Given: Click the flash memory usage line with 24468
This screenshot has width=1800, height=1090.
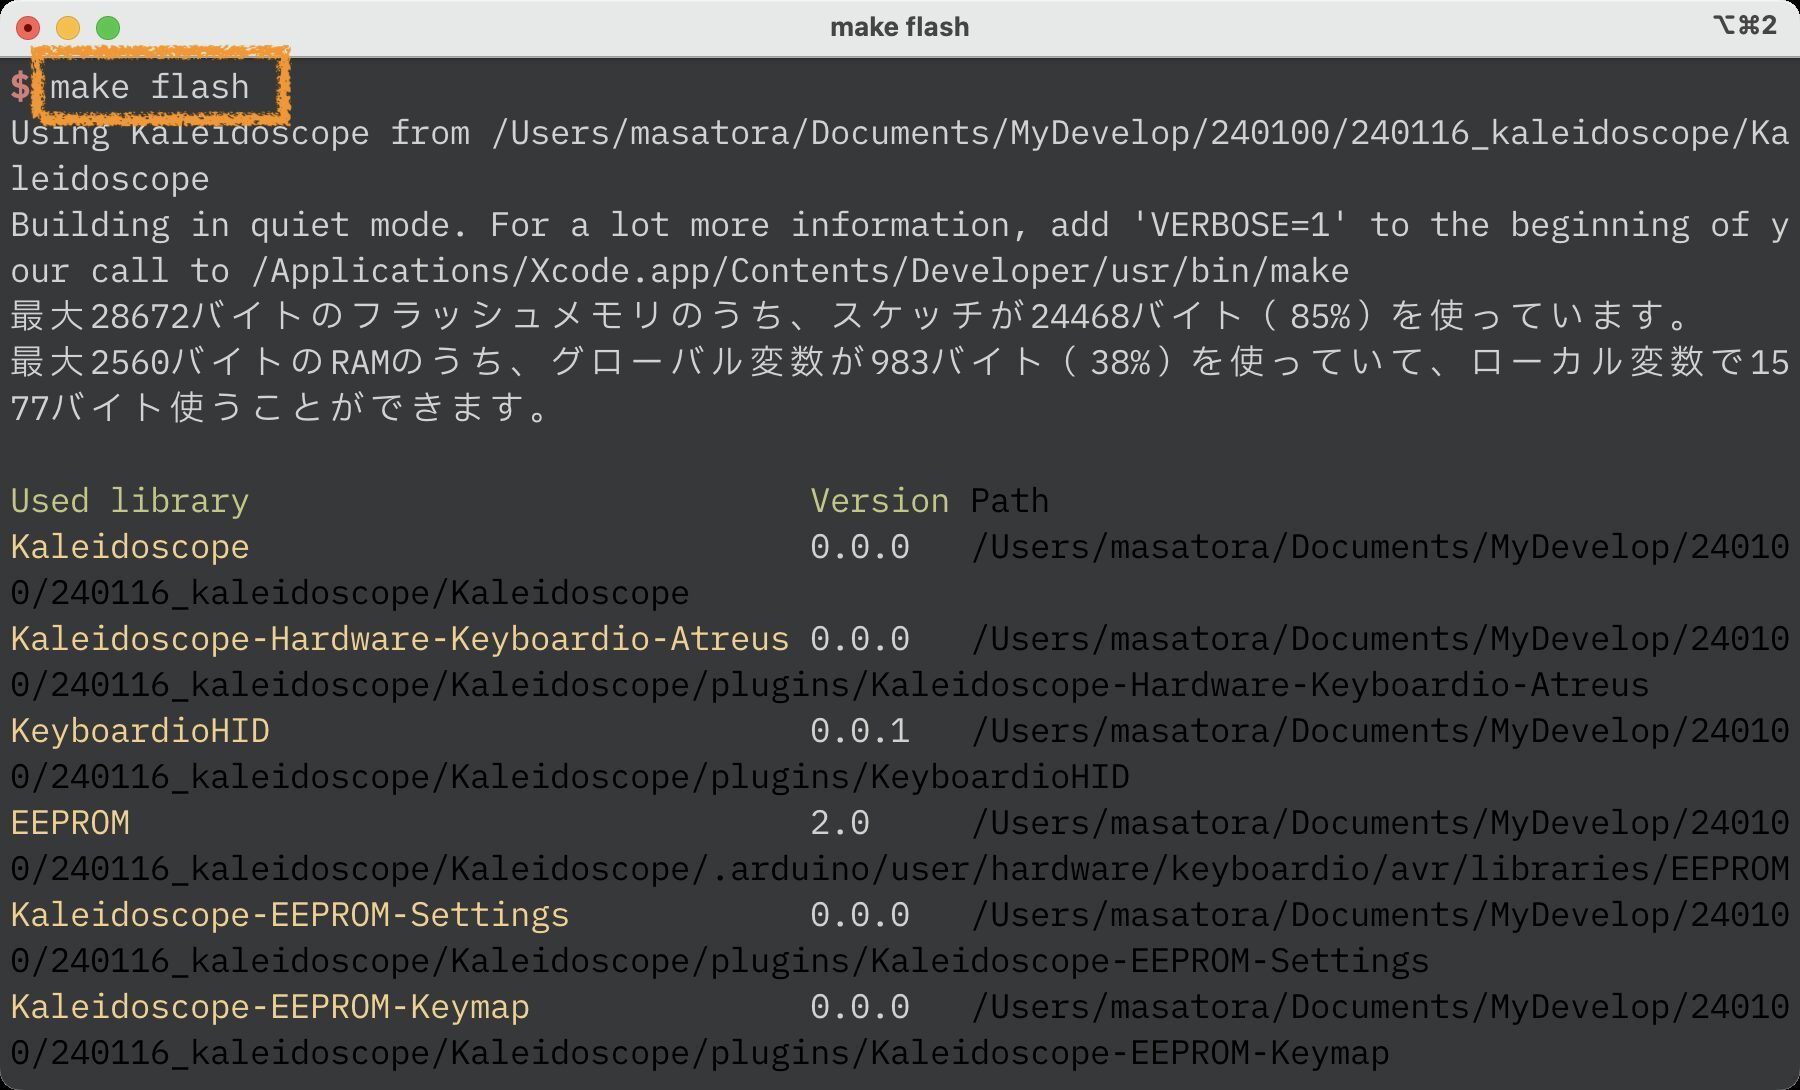Looking at the screenshot, I should pyautogui.click(x=850, y=317).
